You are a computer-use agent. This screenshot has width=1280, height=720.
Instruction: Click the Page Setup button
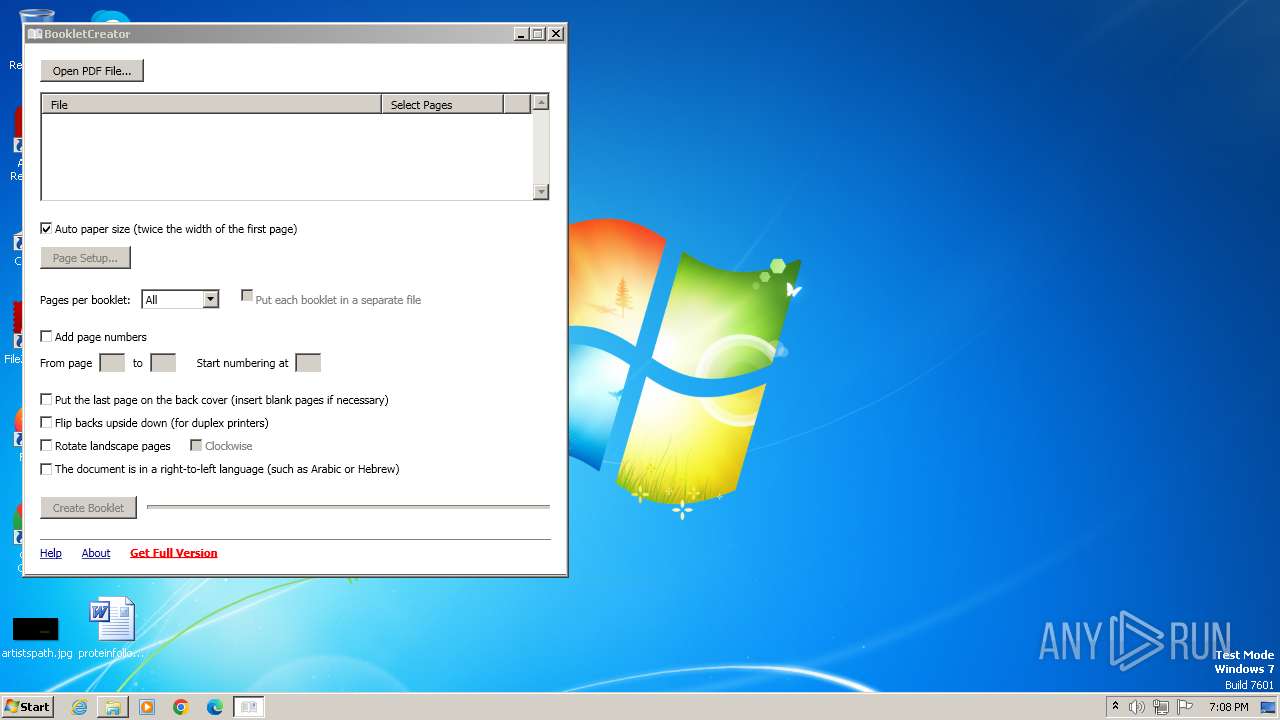(85, 258)
